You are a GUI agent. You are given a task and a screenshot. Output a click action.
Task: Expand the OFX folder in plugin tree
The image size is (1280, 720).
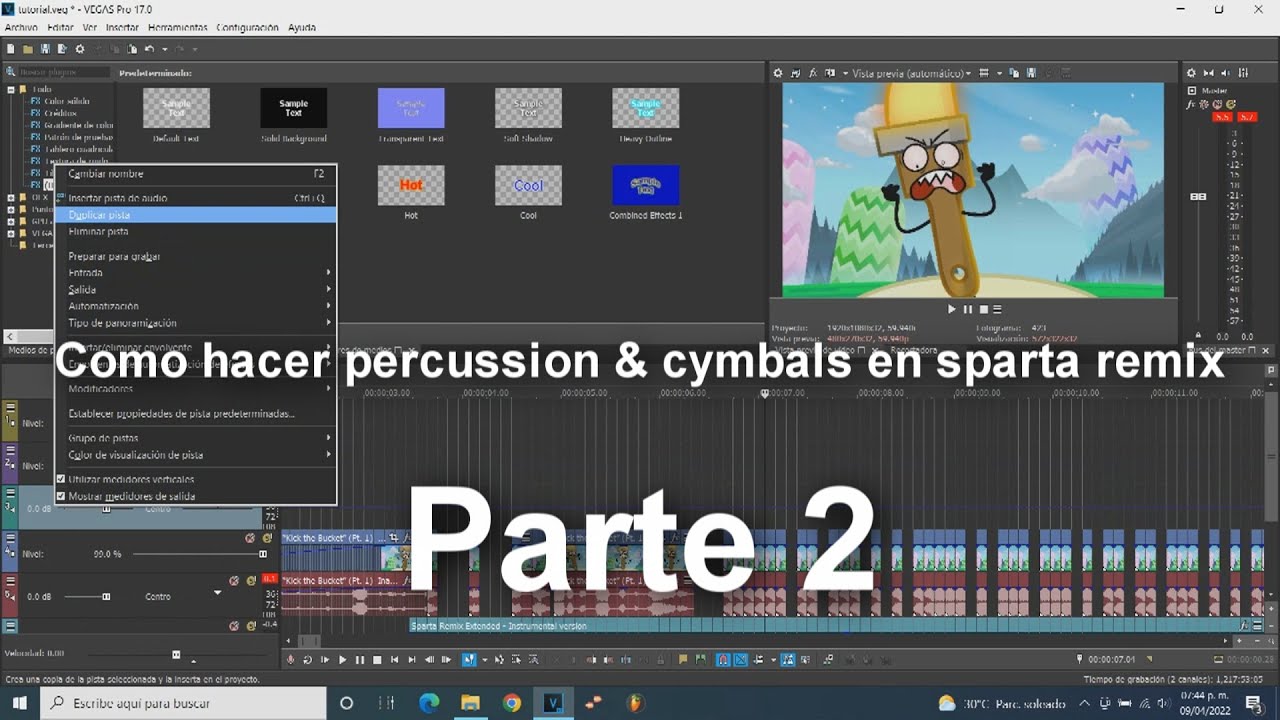click(11, 197)
